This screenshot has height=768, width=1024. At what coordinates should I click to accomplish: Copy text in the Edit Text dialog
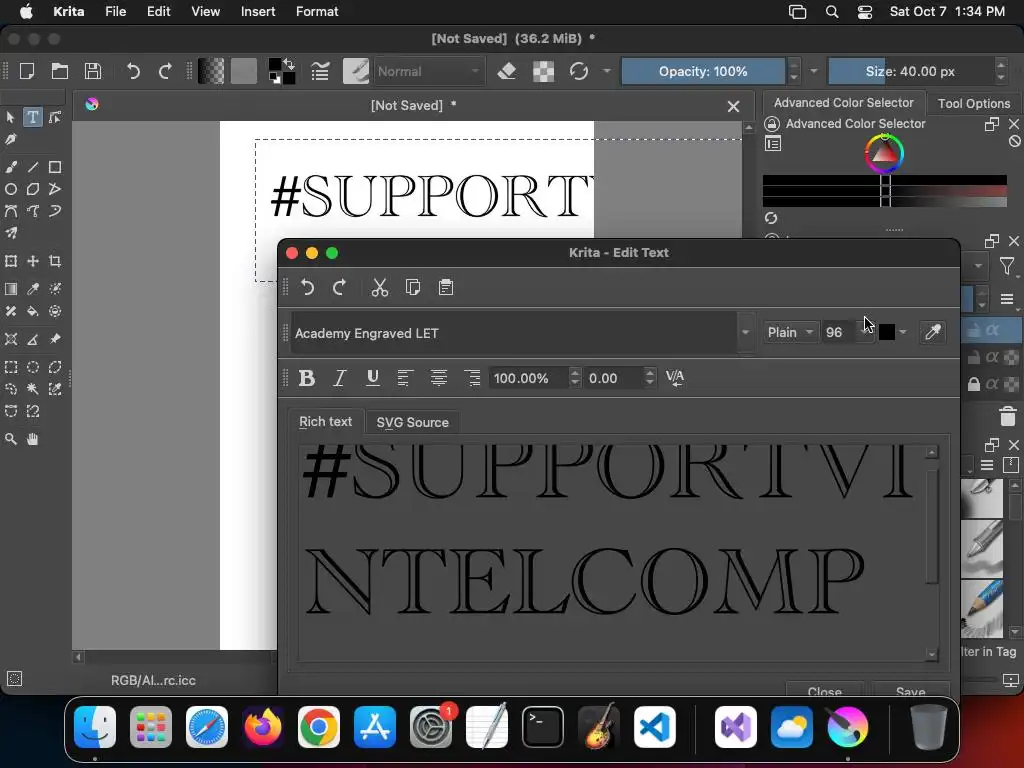tap(413, 287)
